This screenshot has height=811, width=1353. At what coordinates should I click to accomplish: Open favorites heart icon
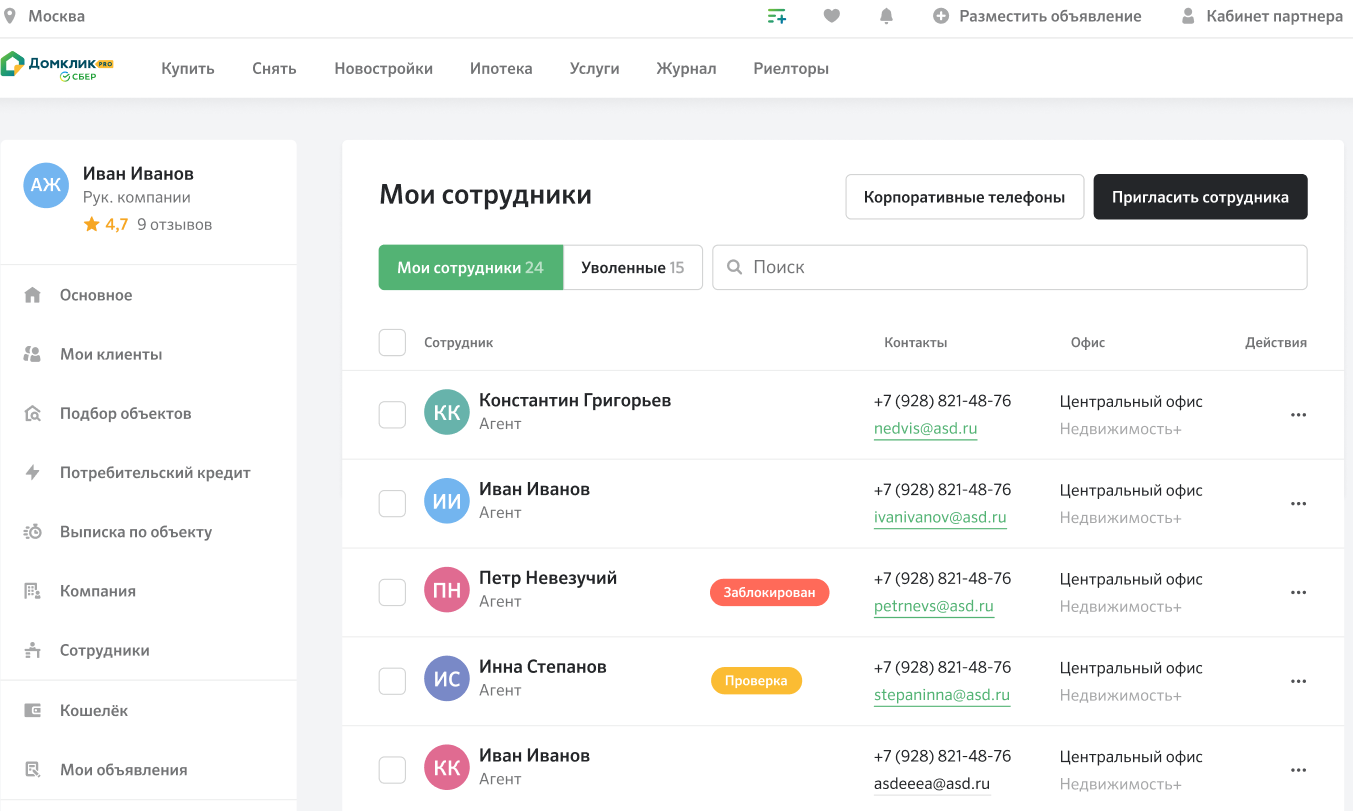coord(831,16)
